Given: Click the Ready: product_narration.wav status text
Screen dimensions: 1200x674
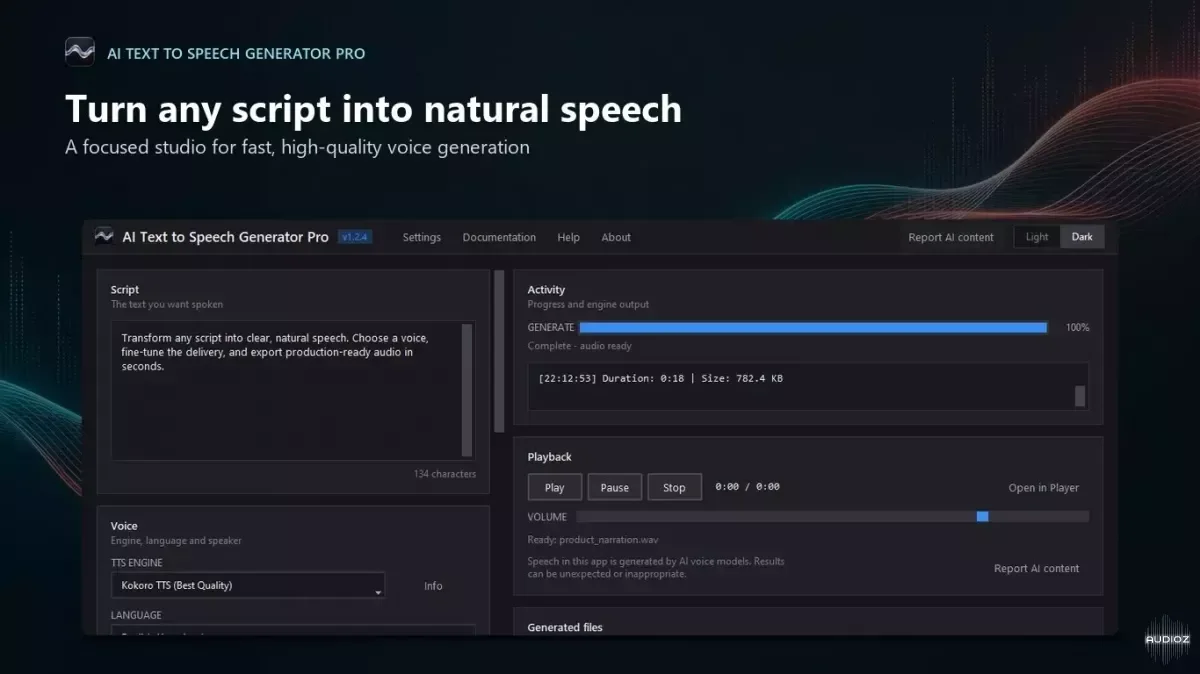Looking at the screenshot, I should point(593,539).
